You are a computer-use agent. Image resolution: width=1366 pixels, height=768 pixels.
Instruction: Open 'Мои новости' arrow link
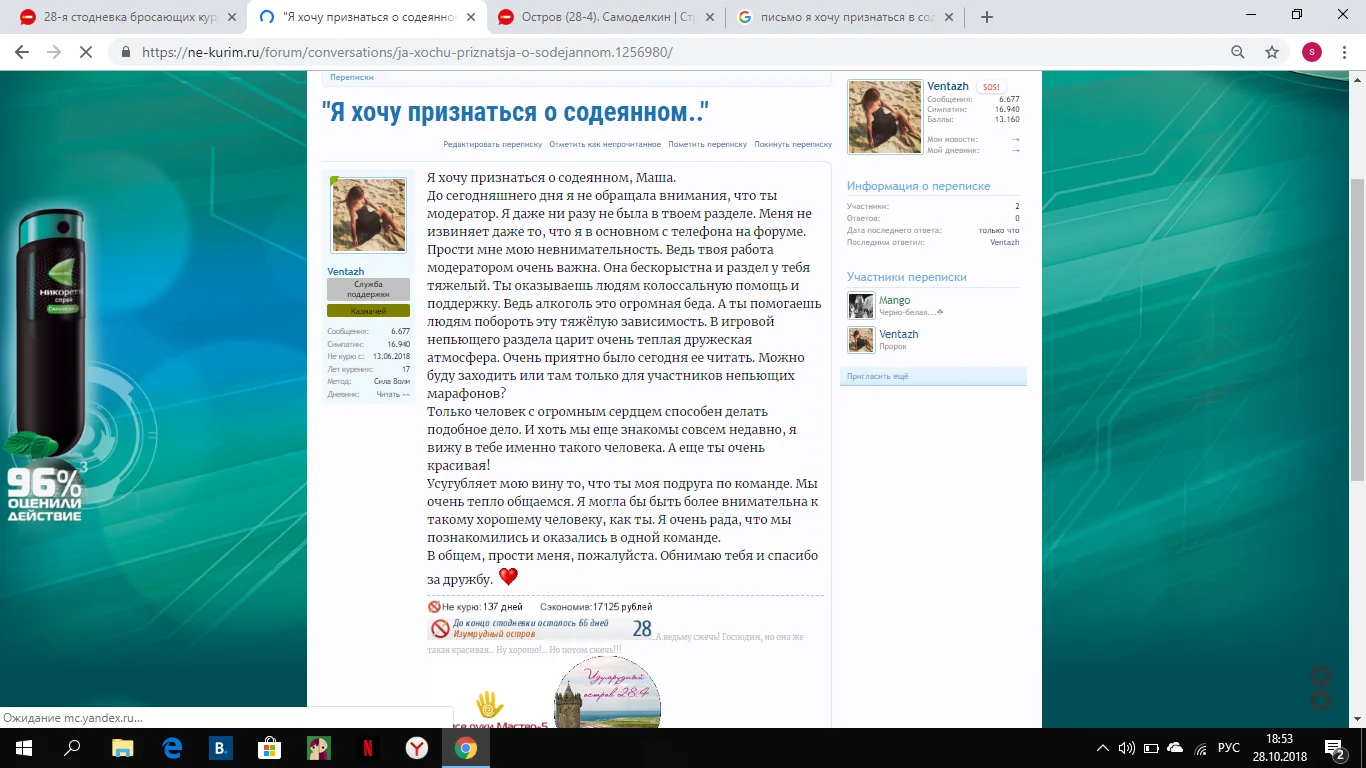pos(1016,139)
